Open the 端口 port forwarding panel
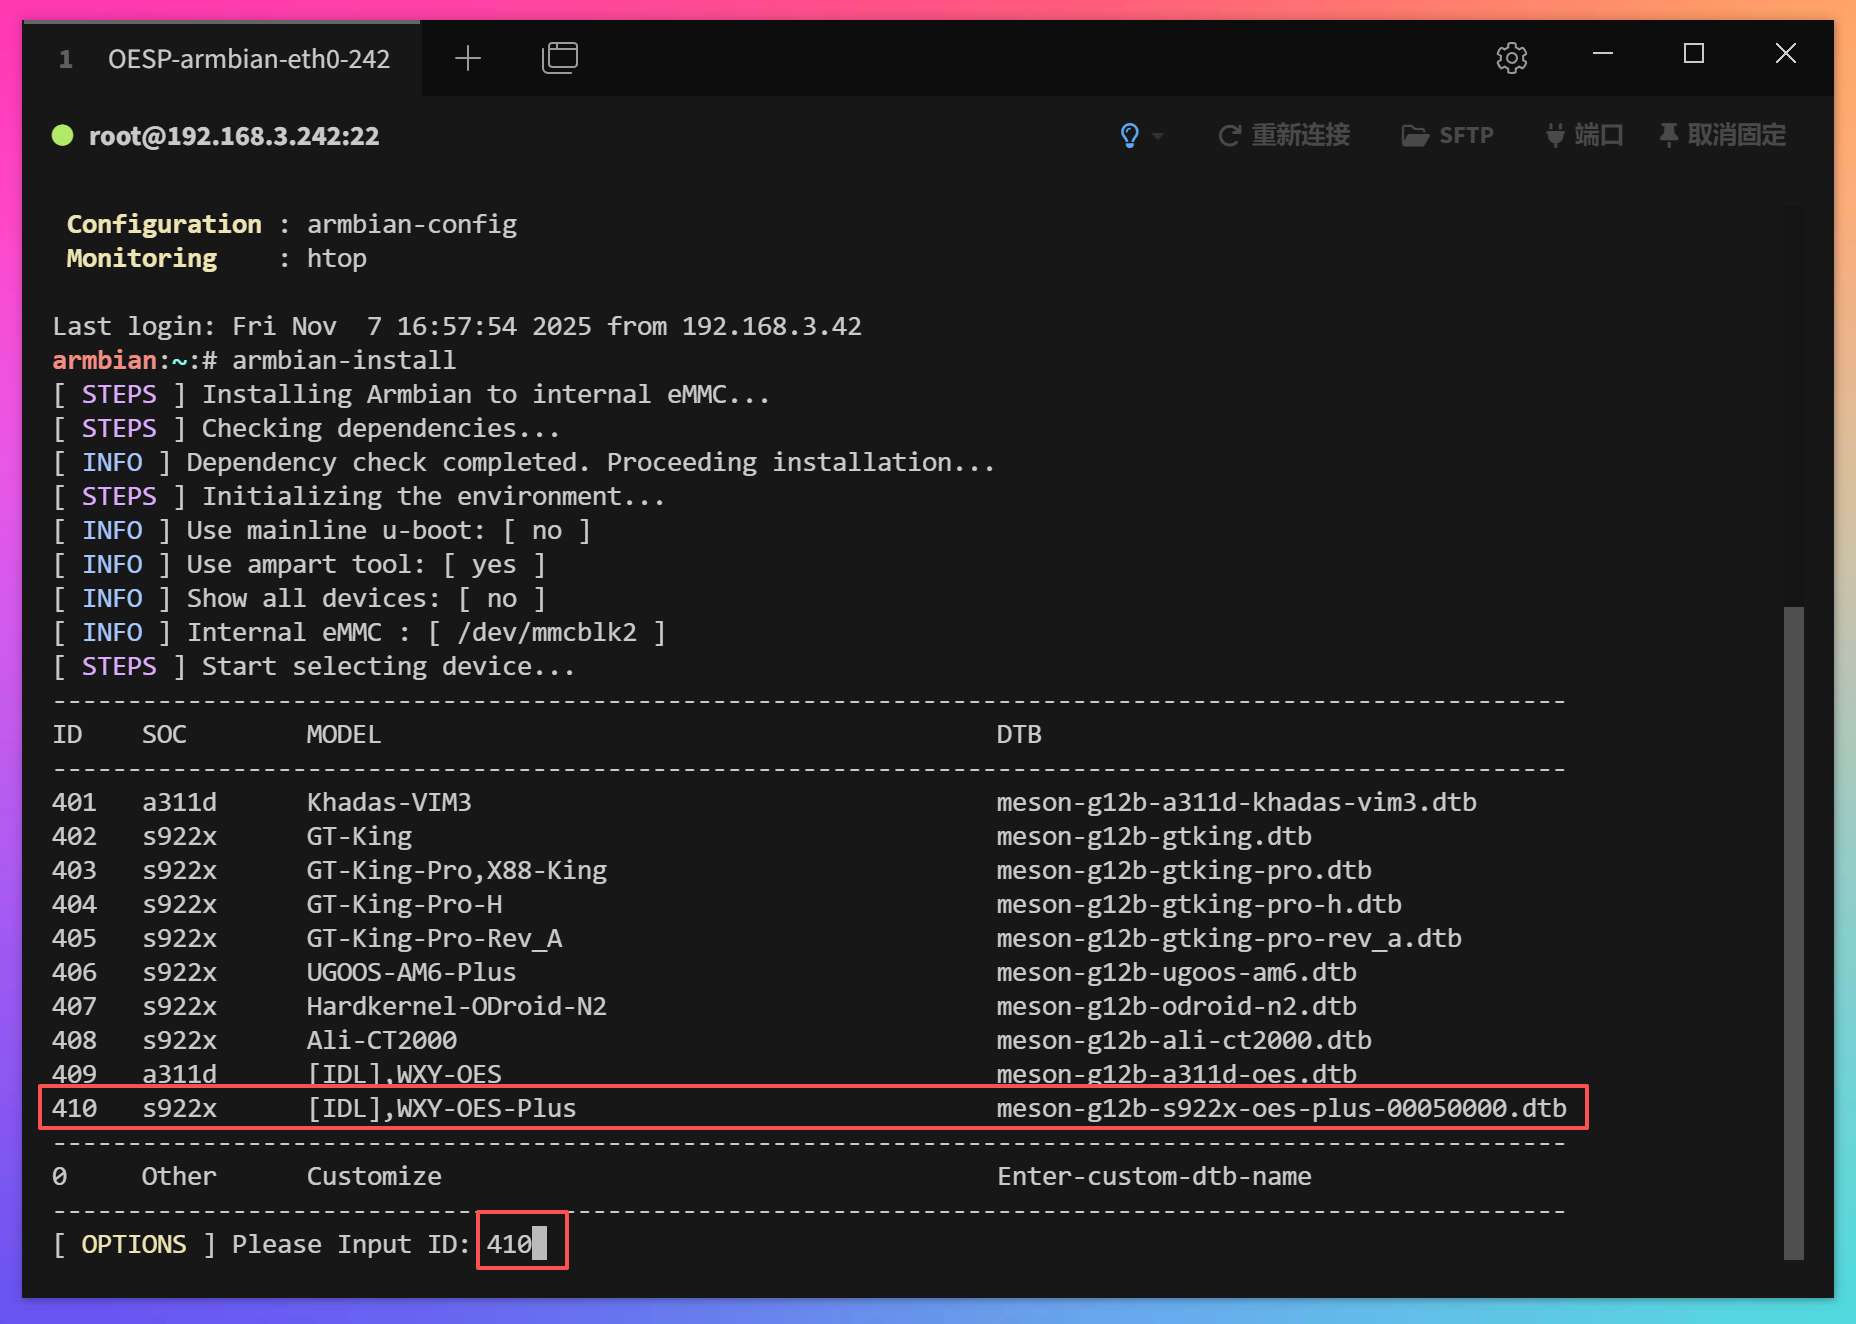1856x1324 pixels. (1584, 135)
